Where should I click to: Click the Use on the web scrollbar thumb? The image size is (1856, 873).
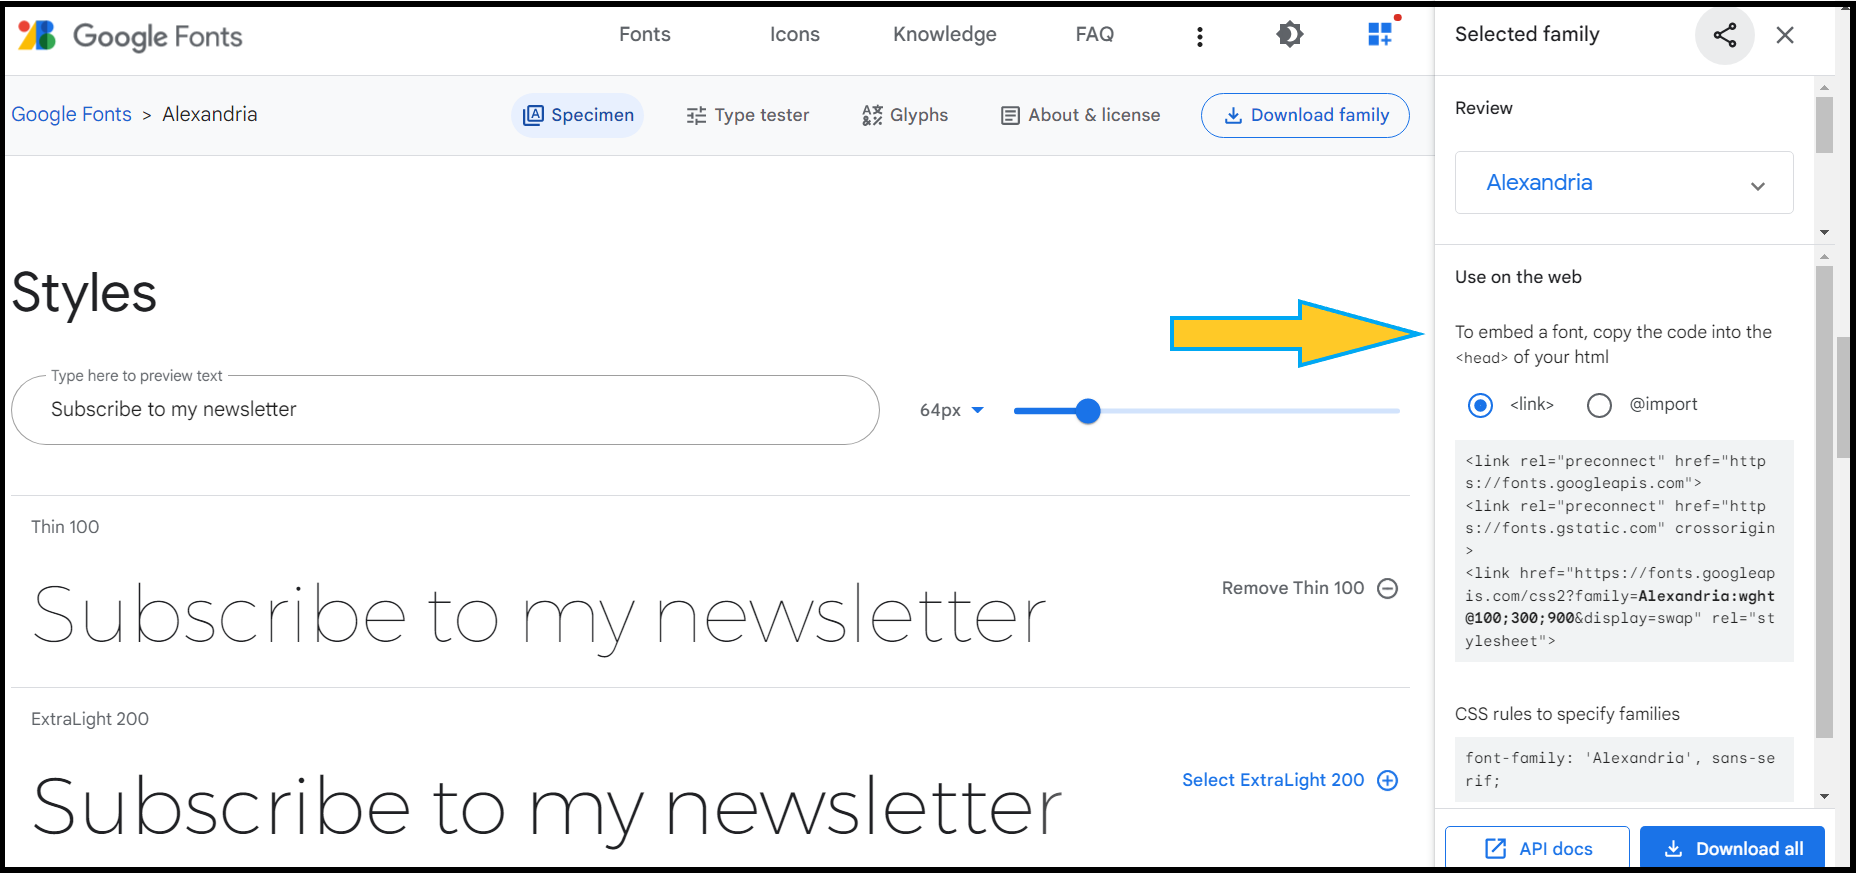click(1824, 500)
